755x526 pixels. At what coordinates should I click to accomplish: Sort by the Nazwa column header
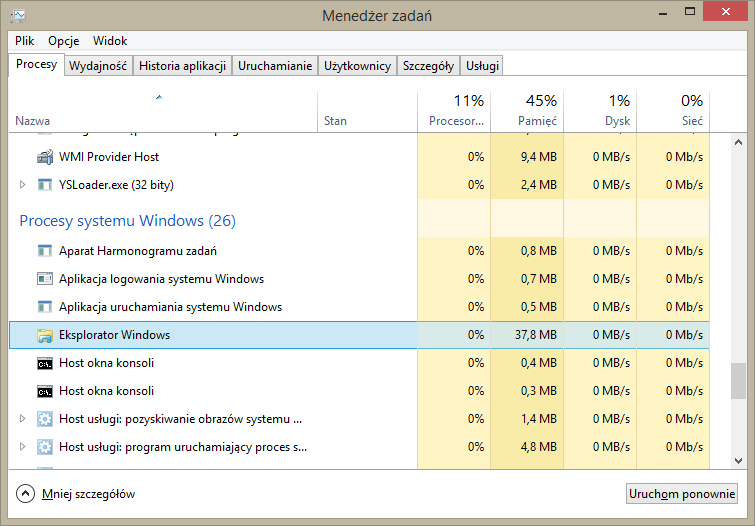tap(163, 111)
